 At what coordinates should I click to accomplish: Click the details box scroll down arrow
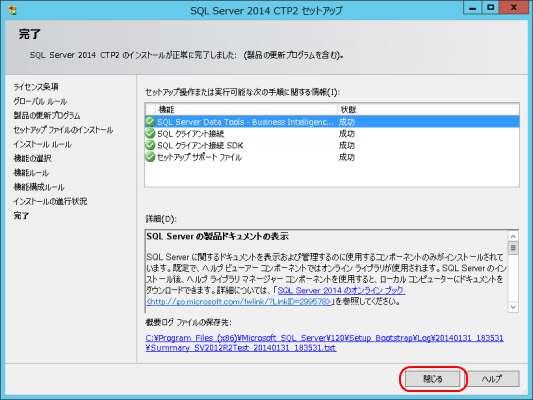pyautogui.click(x=513, y=307)
